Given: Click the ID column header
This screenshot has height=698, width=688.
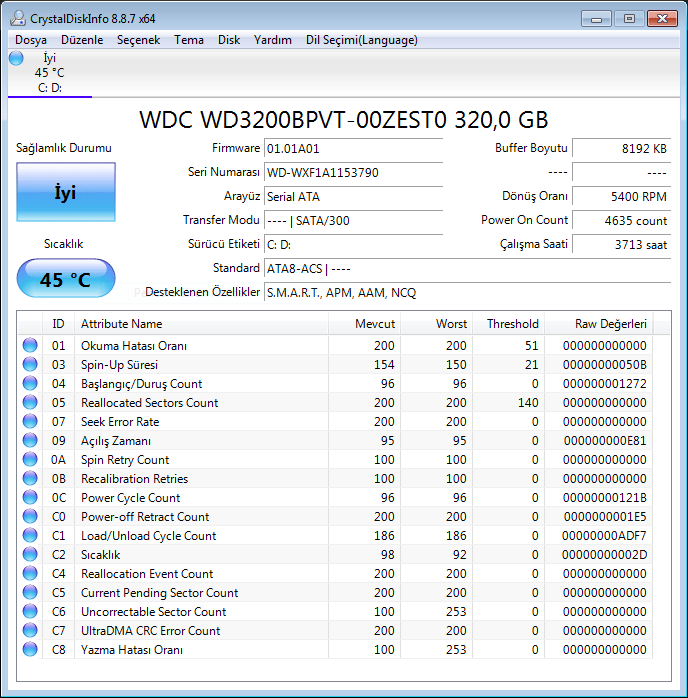Looking at the screenshot, I should point(58,324).
